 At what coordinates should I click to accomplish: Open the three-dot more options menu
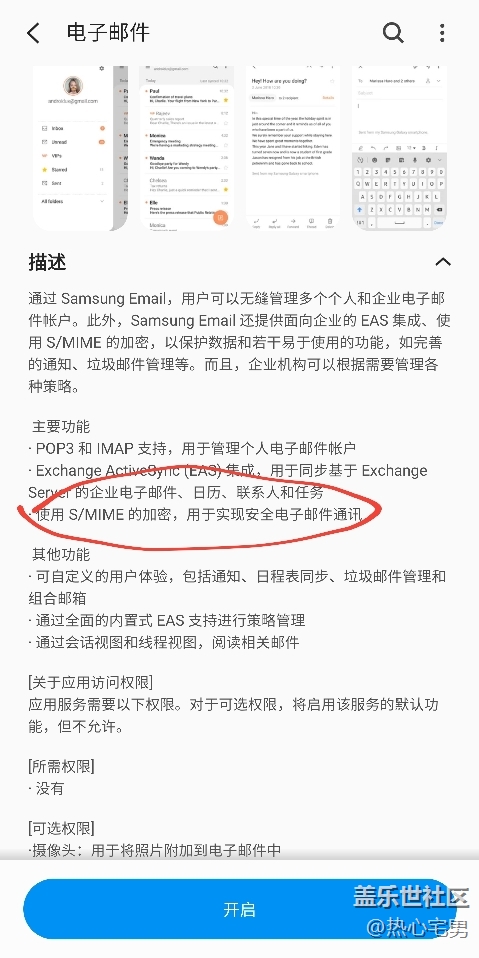[442, 33]
